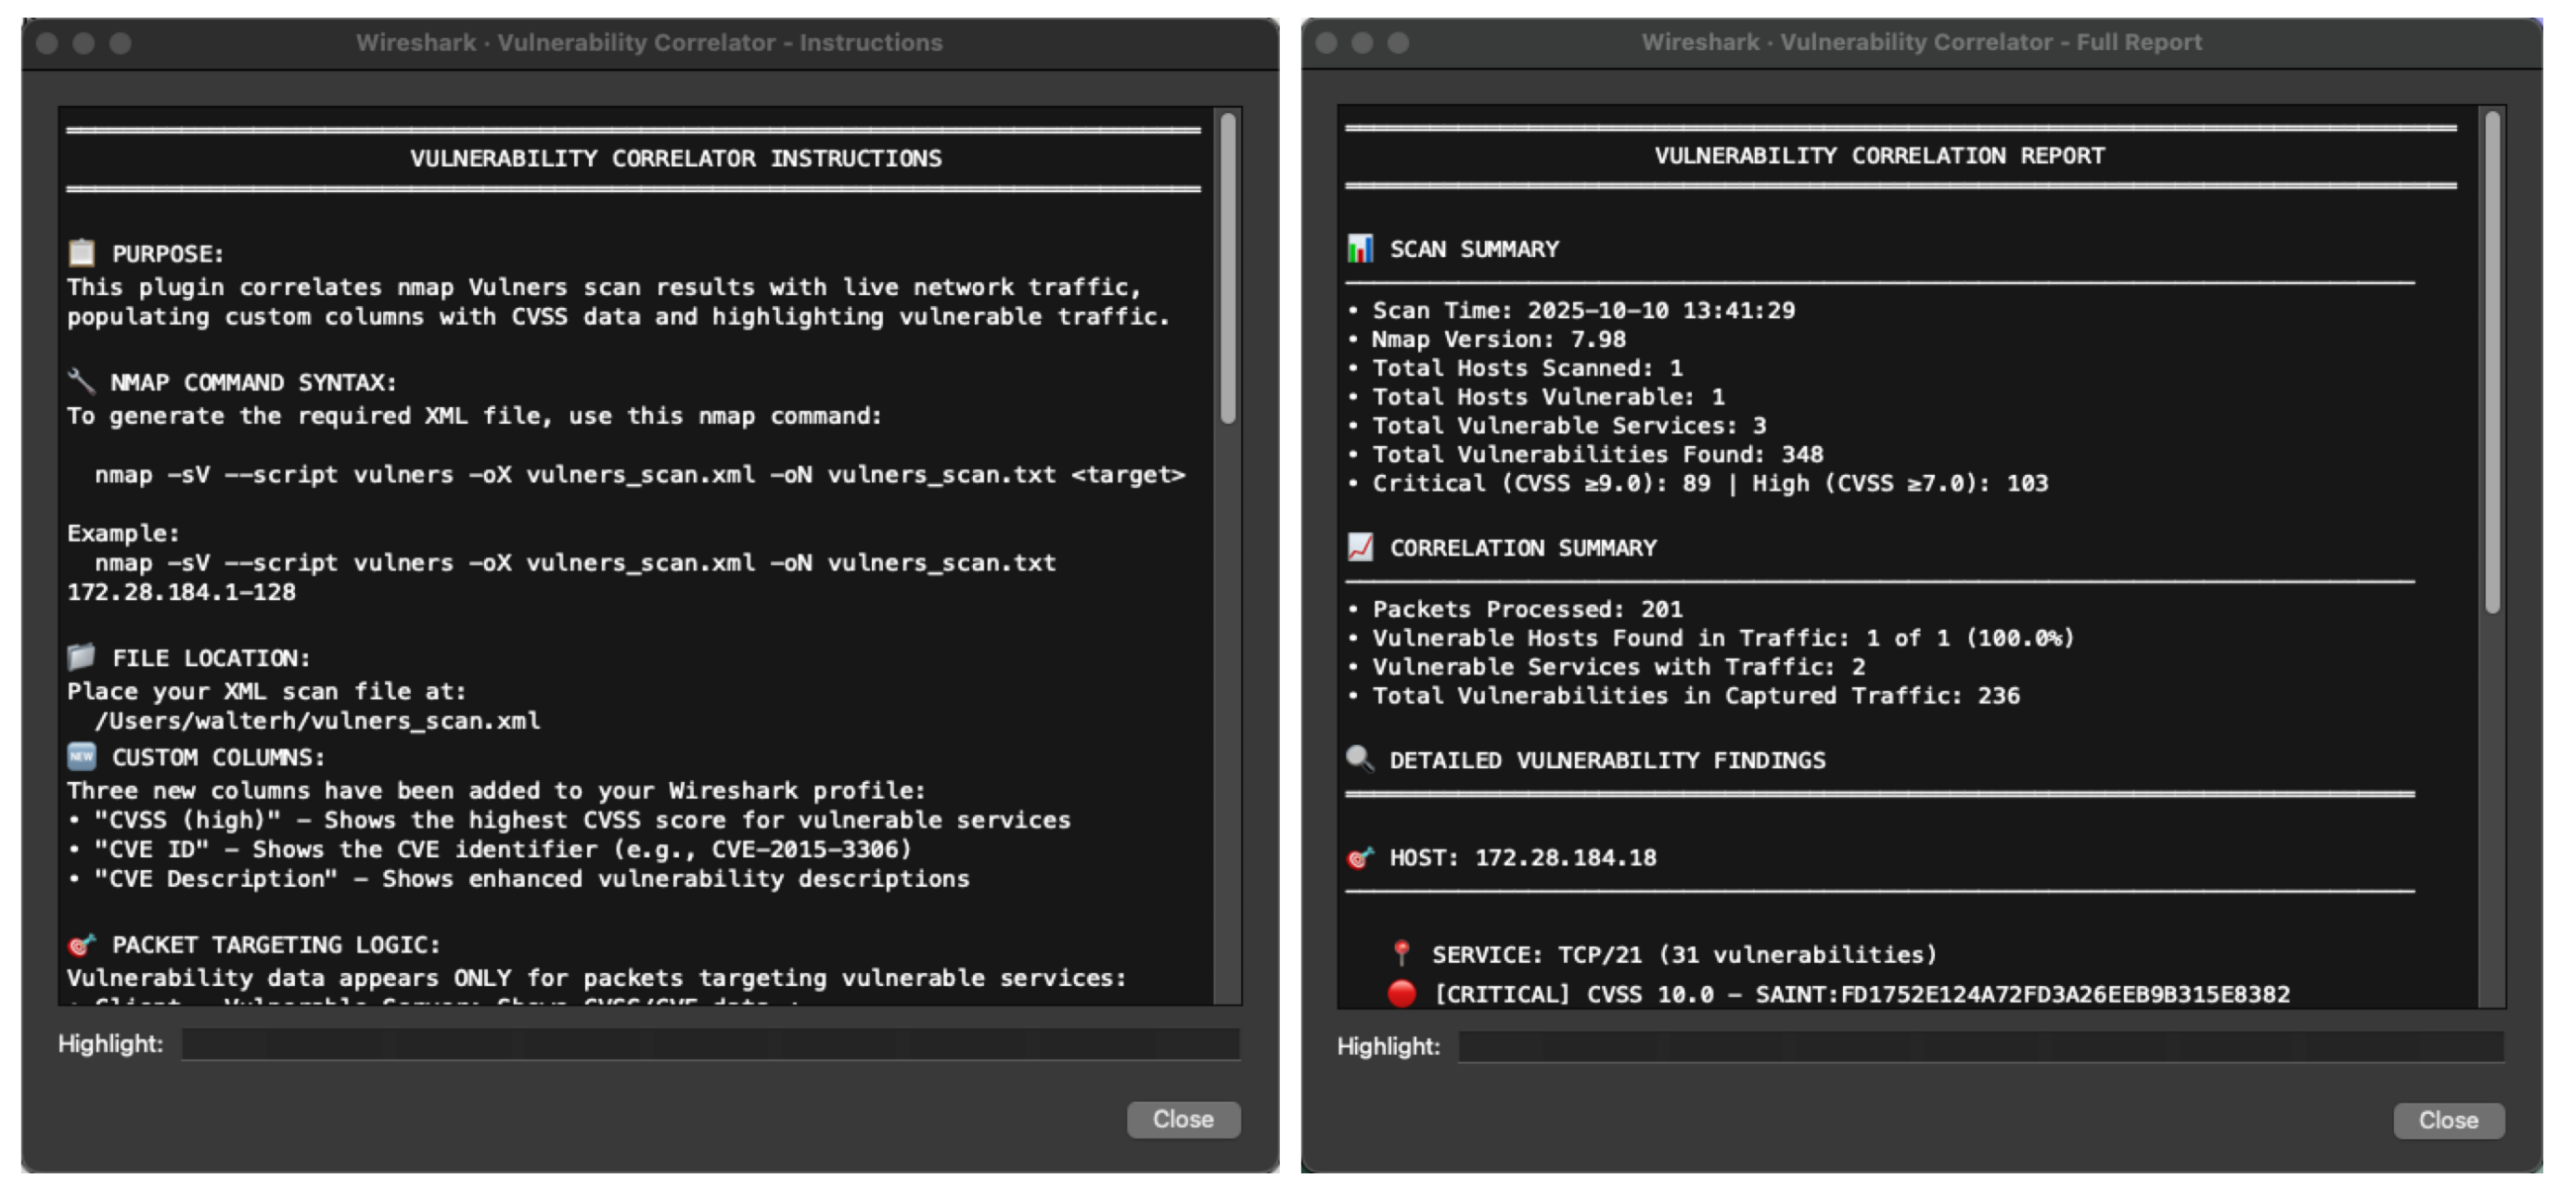Click the red circle beside CRITICAL CVSS 10.0

1402,993
